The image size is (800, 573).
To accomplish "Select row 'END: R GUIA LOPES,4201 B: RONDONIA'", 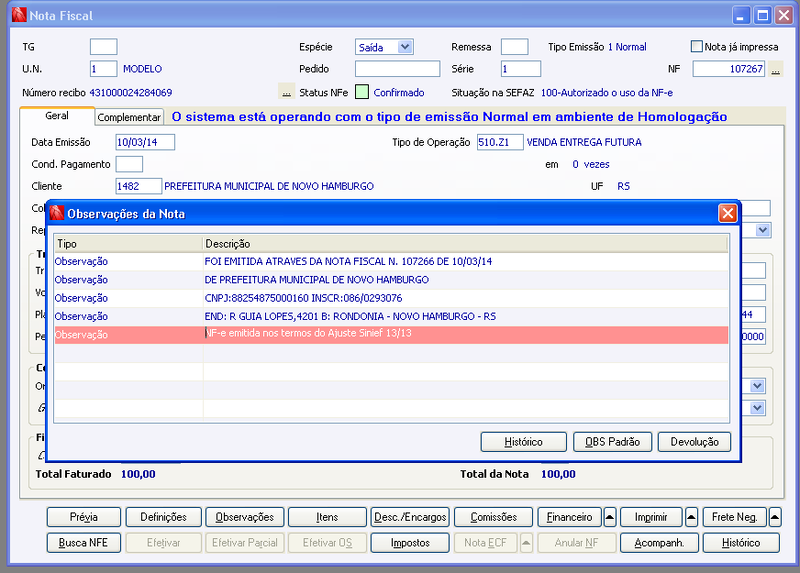I will pos(391,316).
